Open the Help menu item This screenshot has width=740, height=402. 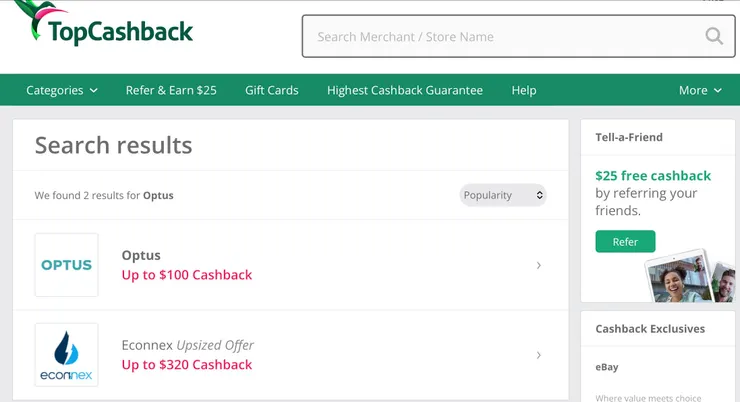[x=524, y=90]
